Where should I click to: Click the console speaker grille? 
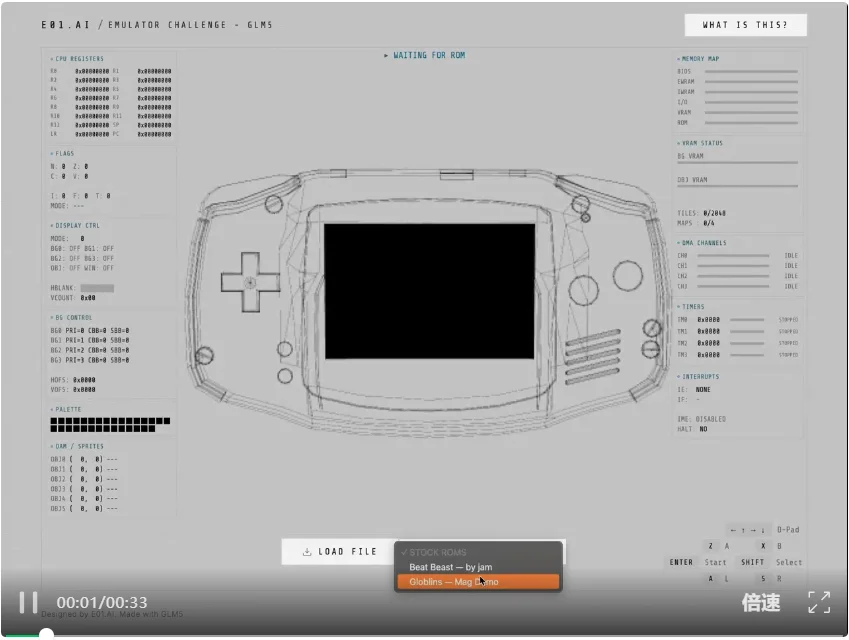coord(586,352)
